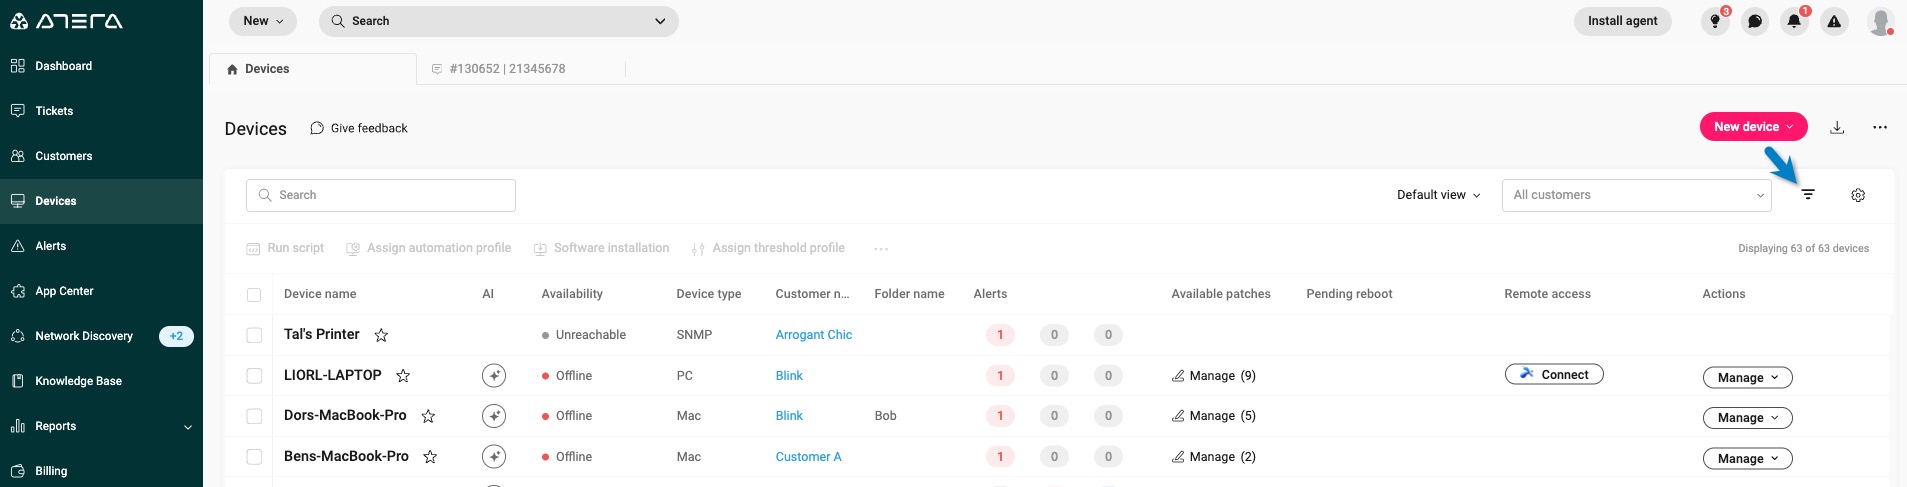
Task: Open the New dropdown in top bar
Action: point(263,21)
